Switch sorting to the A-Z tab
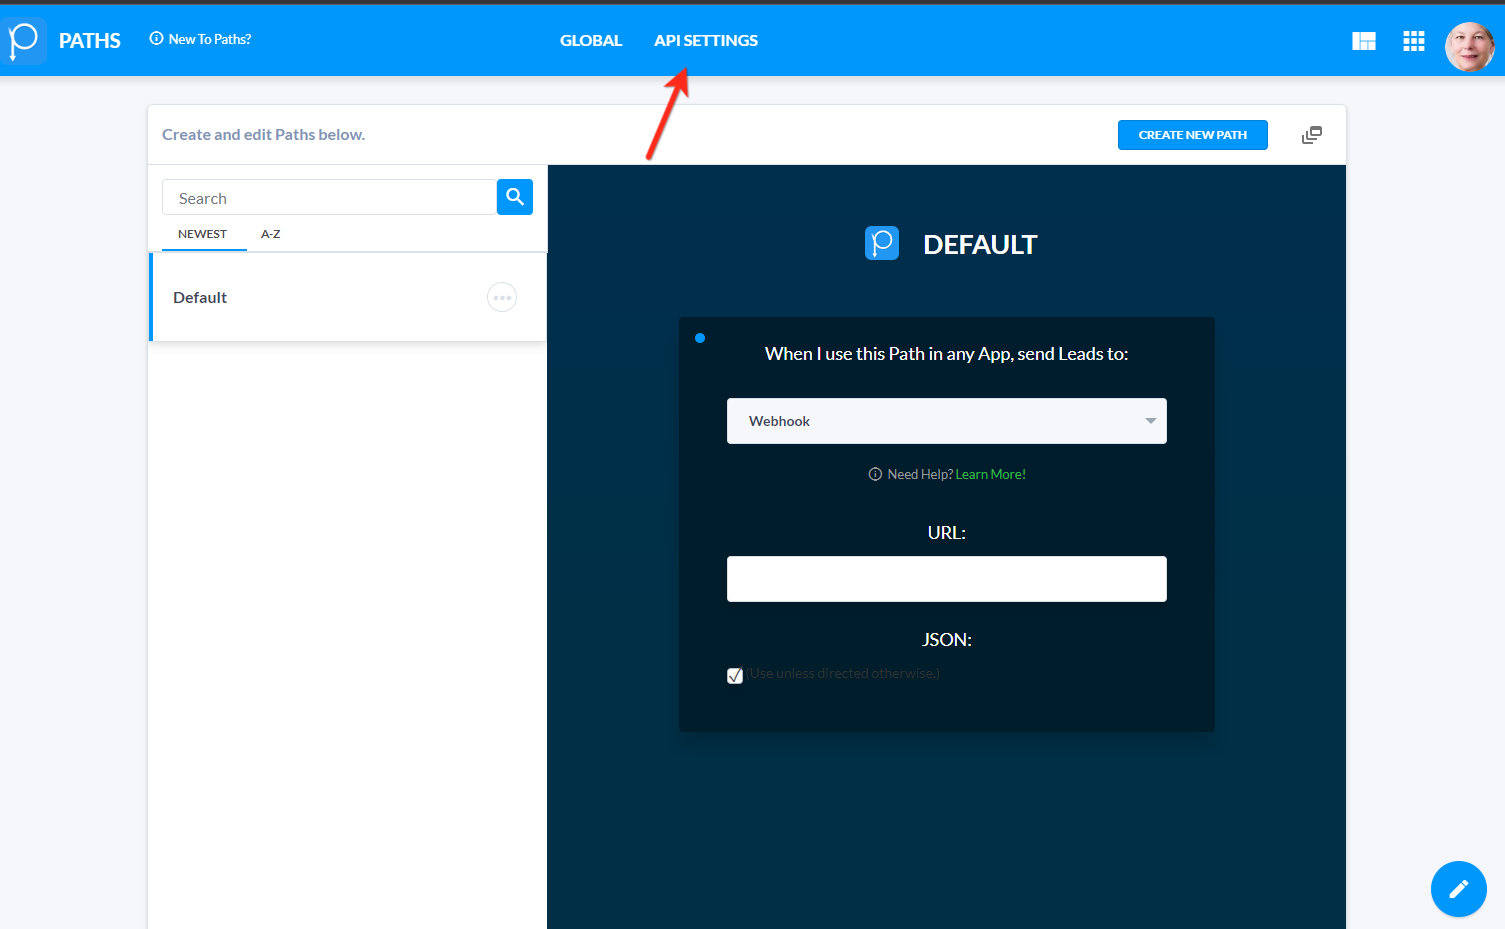This screenshot has width=1505, height=929. pyautogui.click(x=269, y=233)
